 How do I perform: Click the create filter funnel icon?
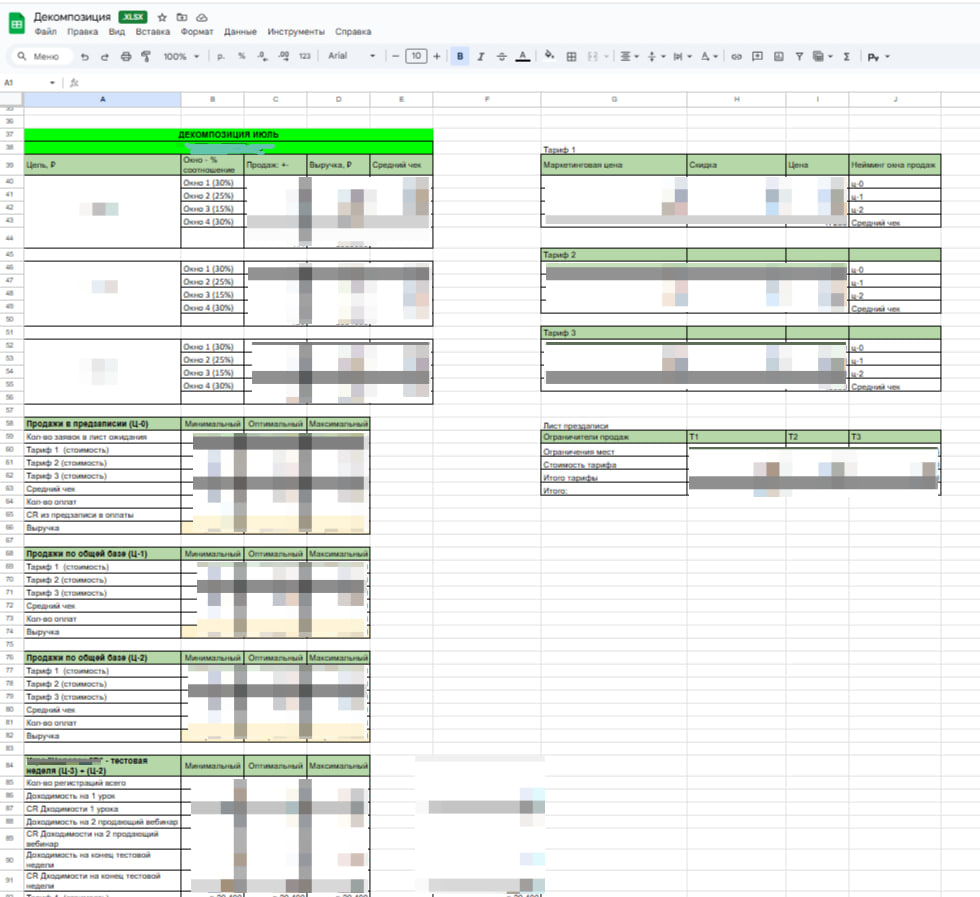[799, 57]
